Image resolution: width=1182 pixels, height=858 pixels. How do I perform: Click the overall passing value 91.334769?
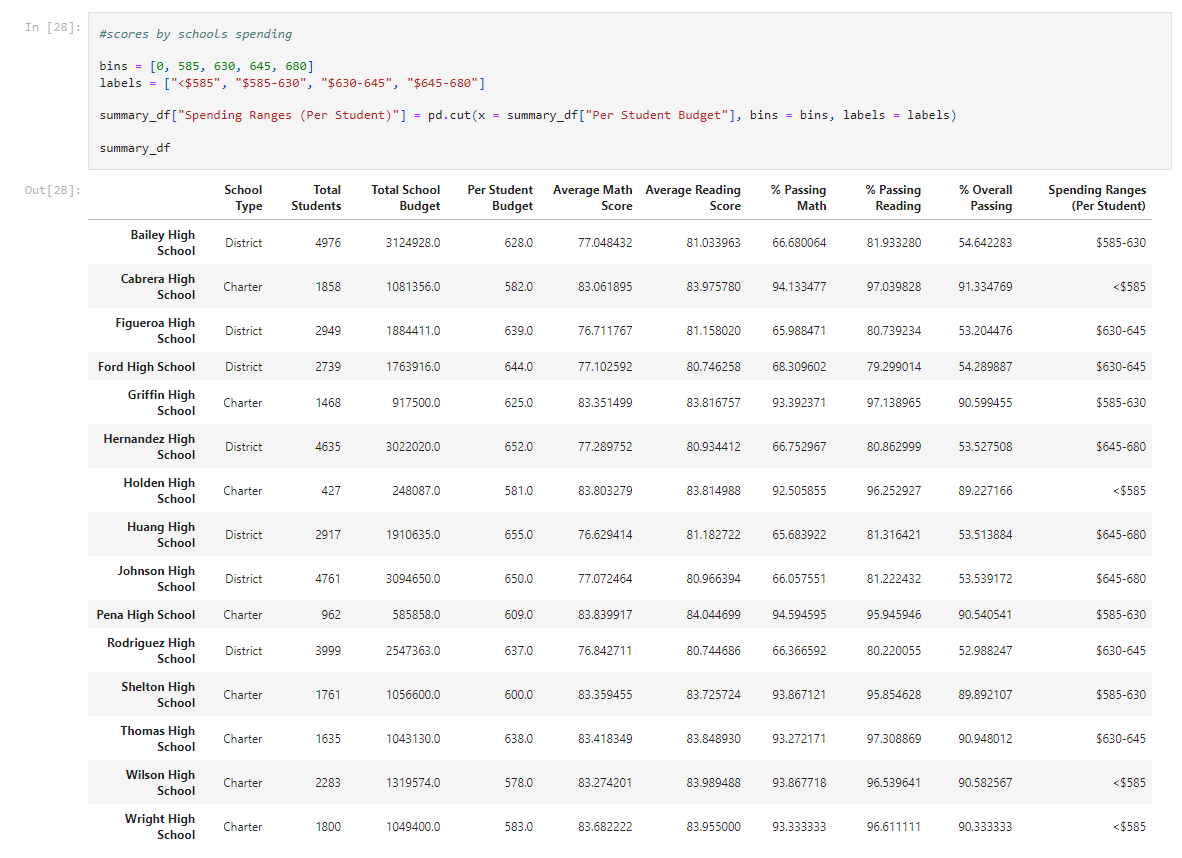pos(985,287)
